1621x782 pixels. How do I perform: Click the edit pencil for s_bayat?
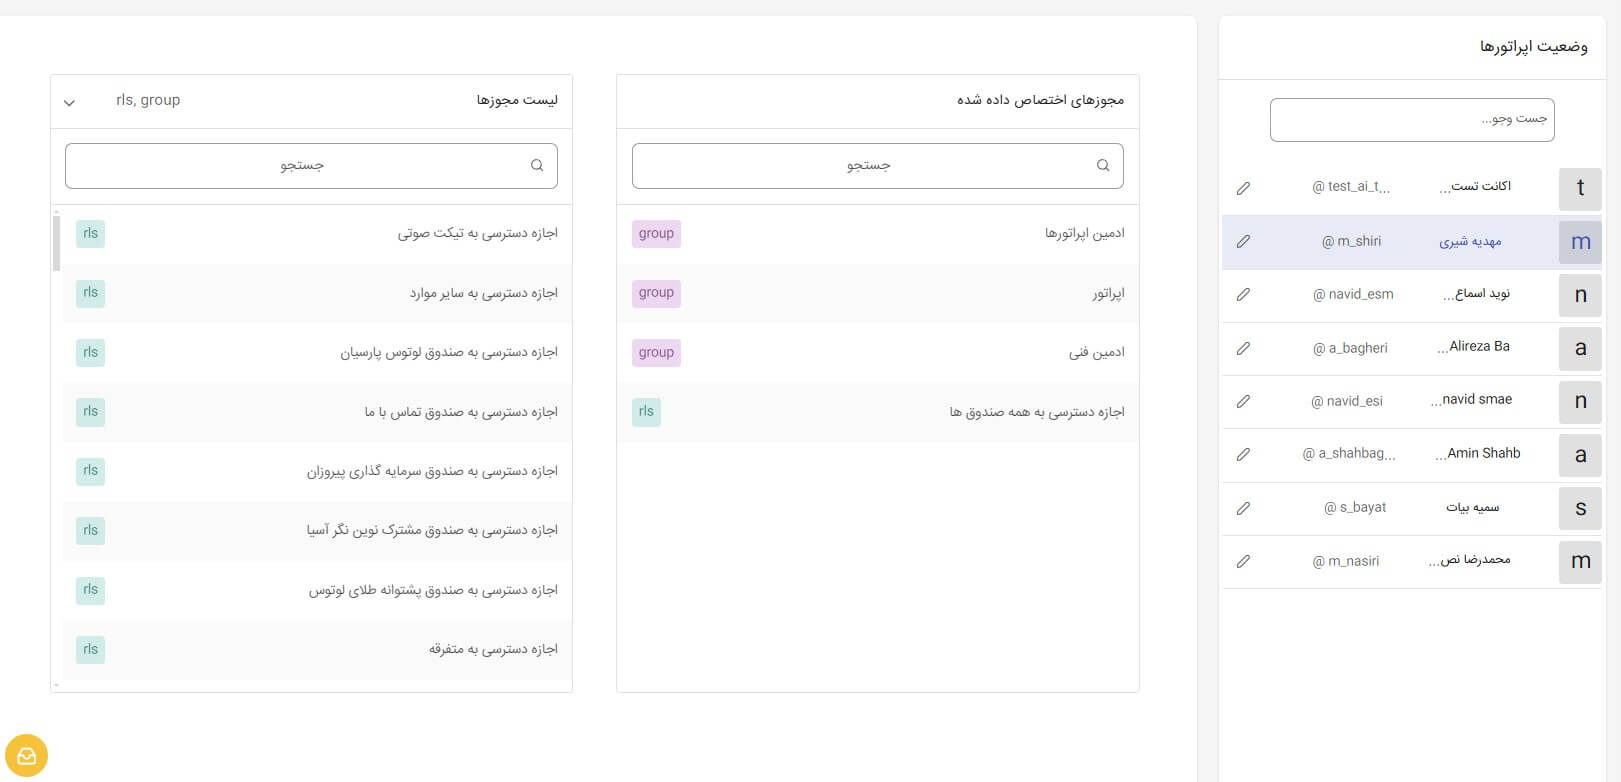[1243, 508]
